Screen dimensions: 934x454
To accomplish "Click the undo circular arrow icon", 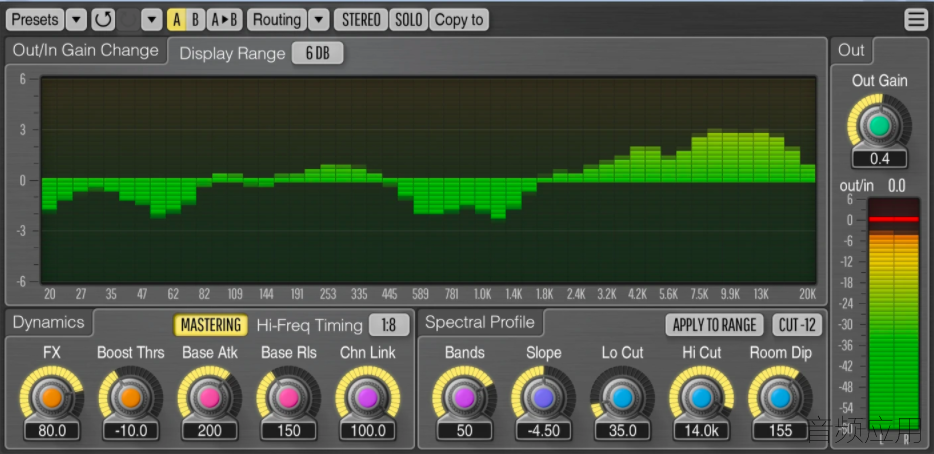I will click(x=103, y=20).
